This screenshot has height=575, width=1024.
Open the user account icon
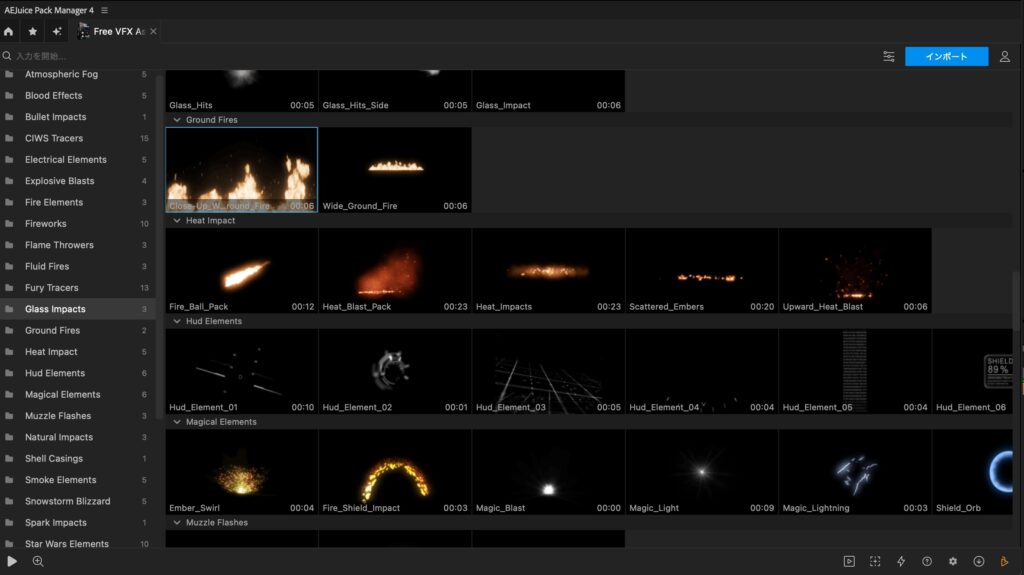click(x=1004, y=57)
